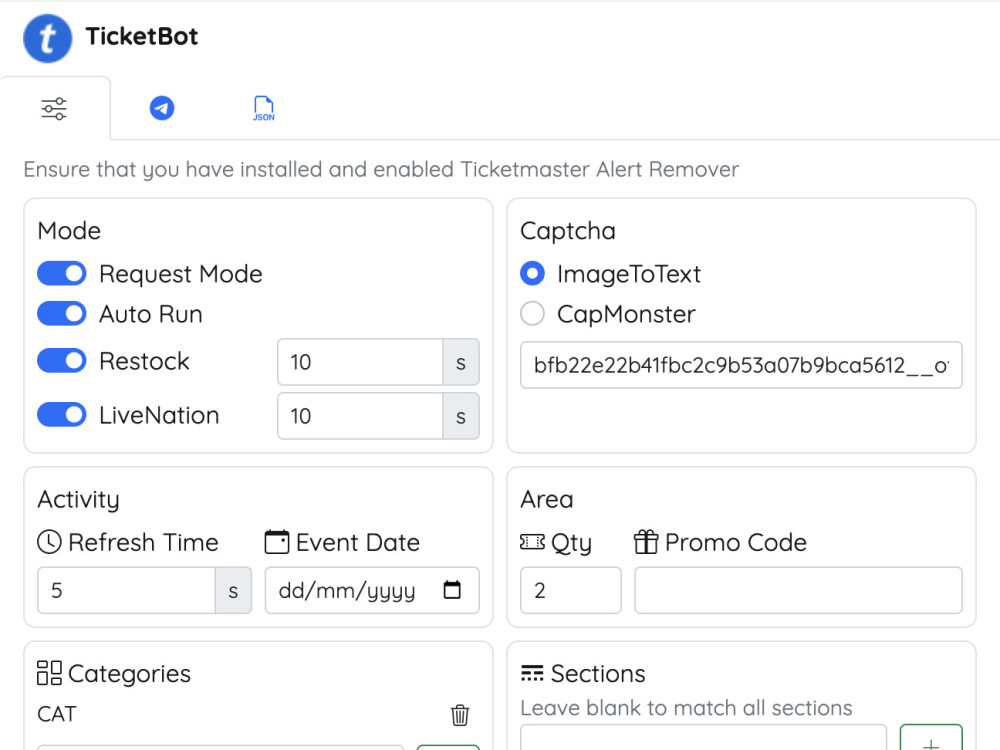
Task: Open the JSON file tab
Action: pyautogui.click(x=263, y=108)
